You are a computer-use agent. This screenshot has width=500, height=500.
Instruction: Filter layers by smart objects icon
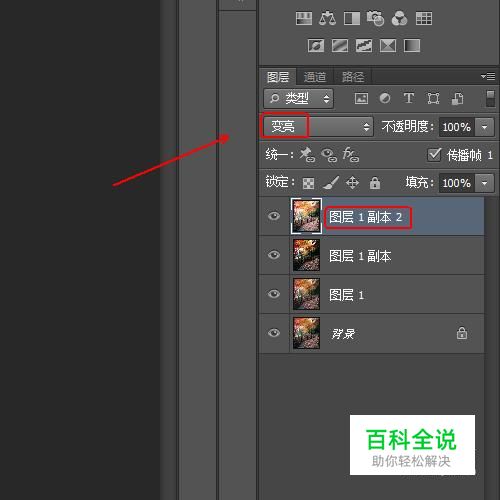click(x=457, y=99)
